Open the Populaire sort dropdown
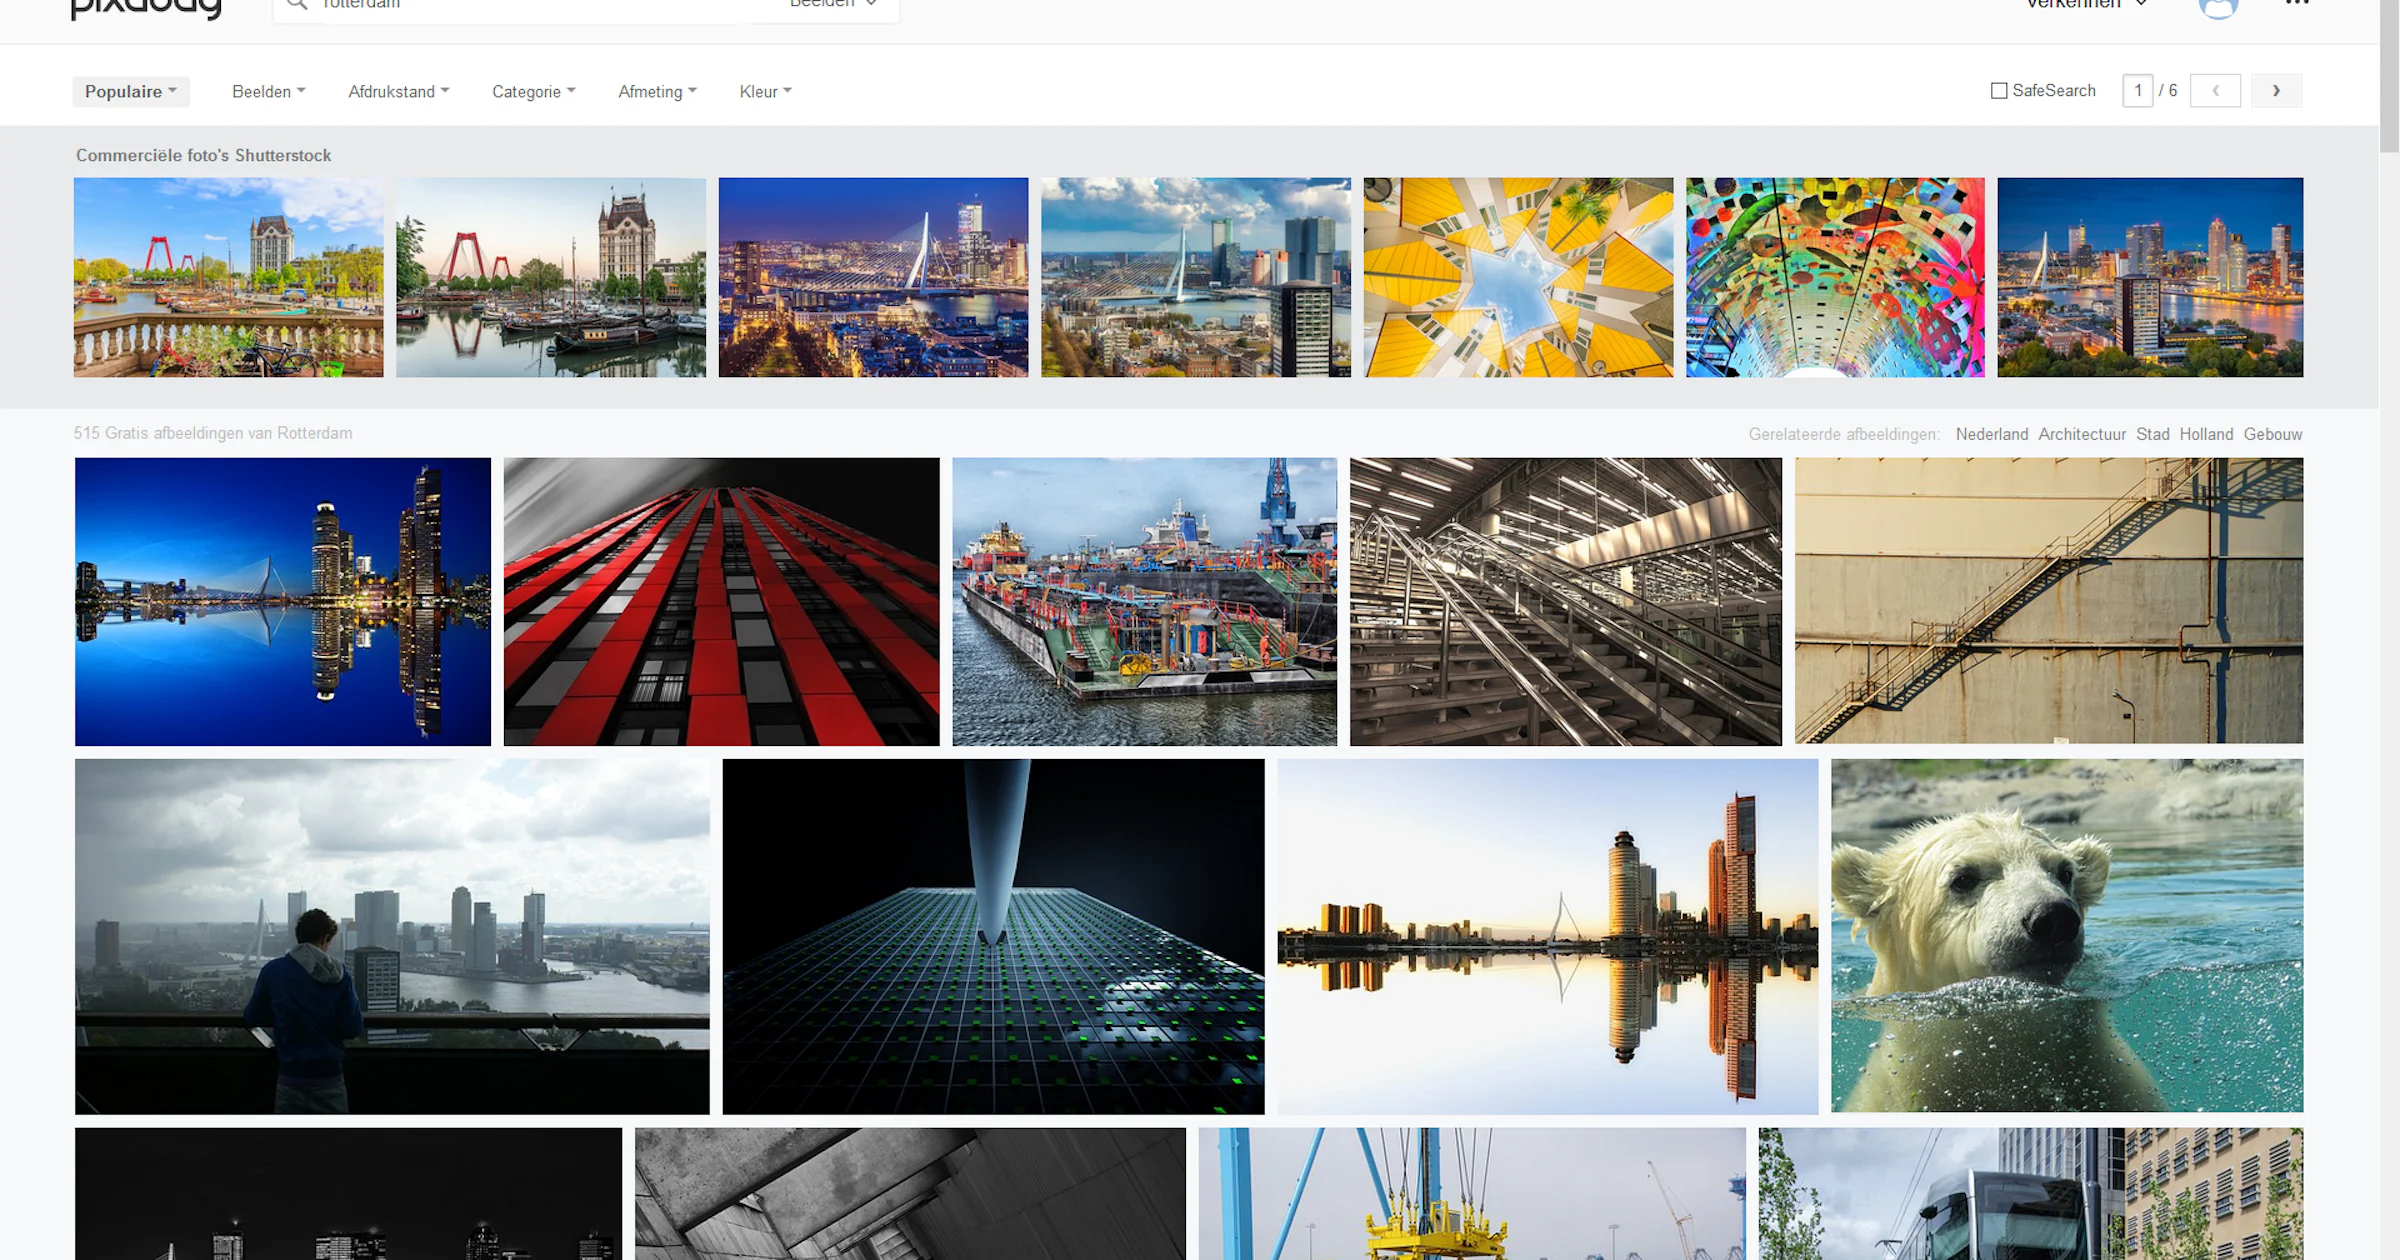2400x1260 pixels. (x=131, y=91)
